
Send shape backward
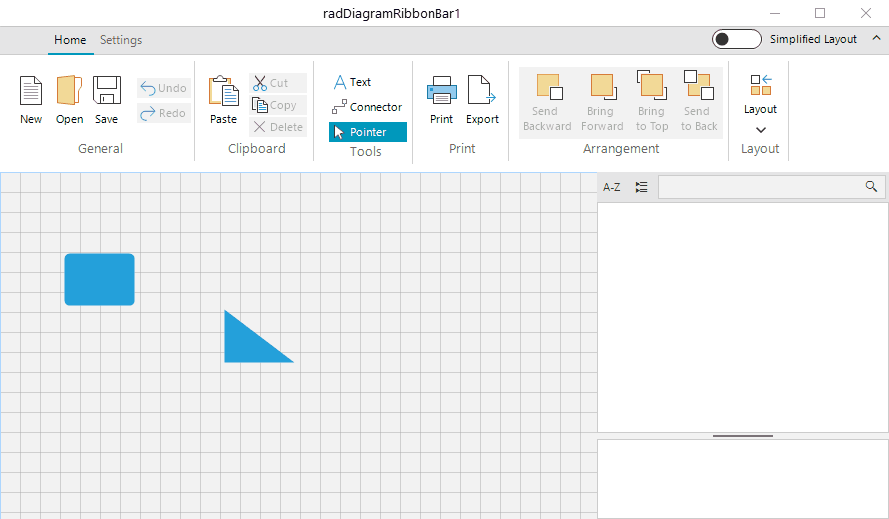(547, 103)
